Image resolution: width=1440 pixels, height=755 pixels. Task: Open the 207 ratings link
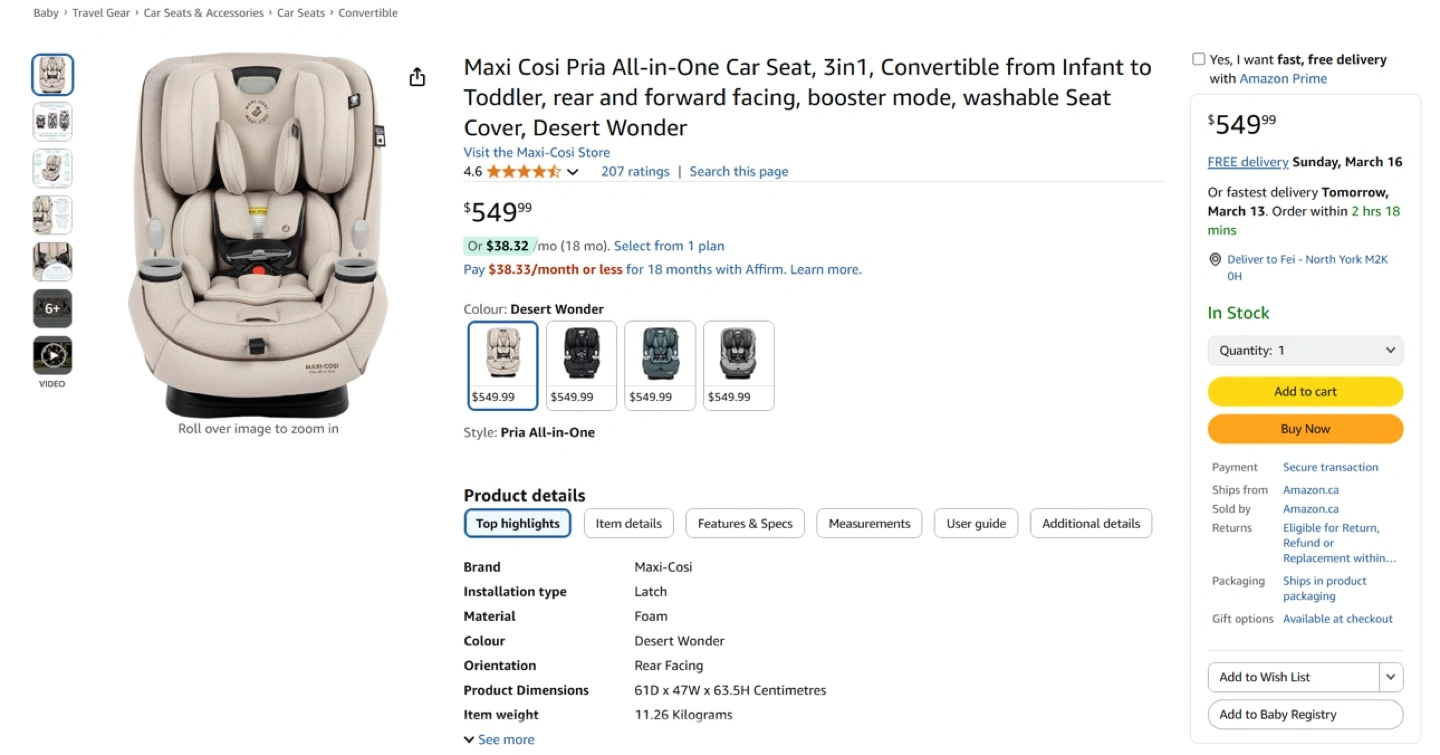[x=635, y=172]
